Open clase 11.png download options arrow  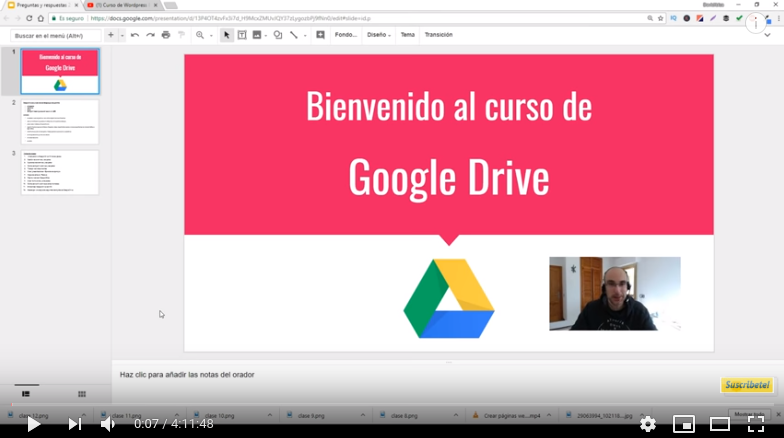(x=176, y=416)
